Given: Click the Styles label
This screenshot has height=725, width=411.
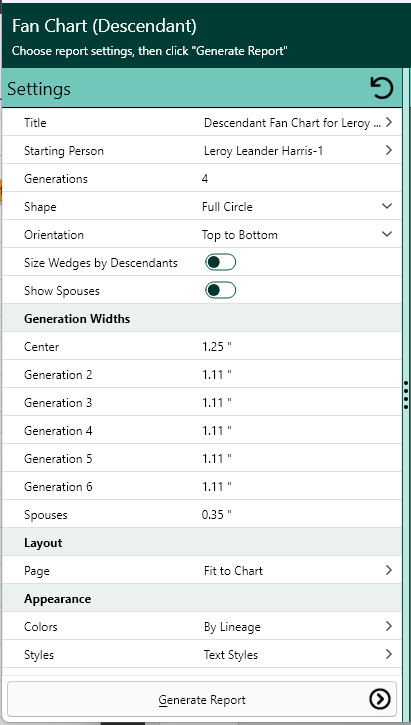Looking at the screenshot, I should pyautogui.click(x=39, y=655).
